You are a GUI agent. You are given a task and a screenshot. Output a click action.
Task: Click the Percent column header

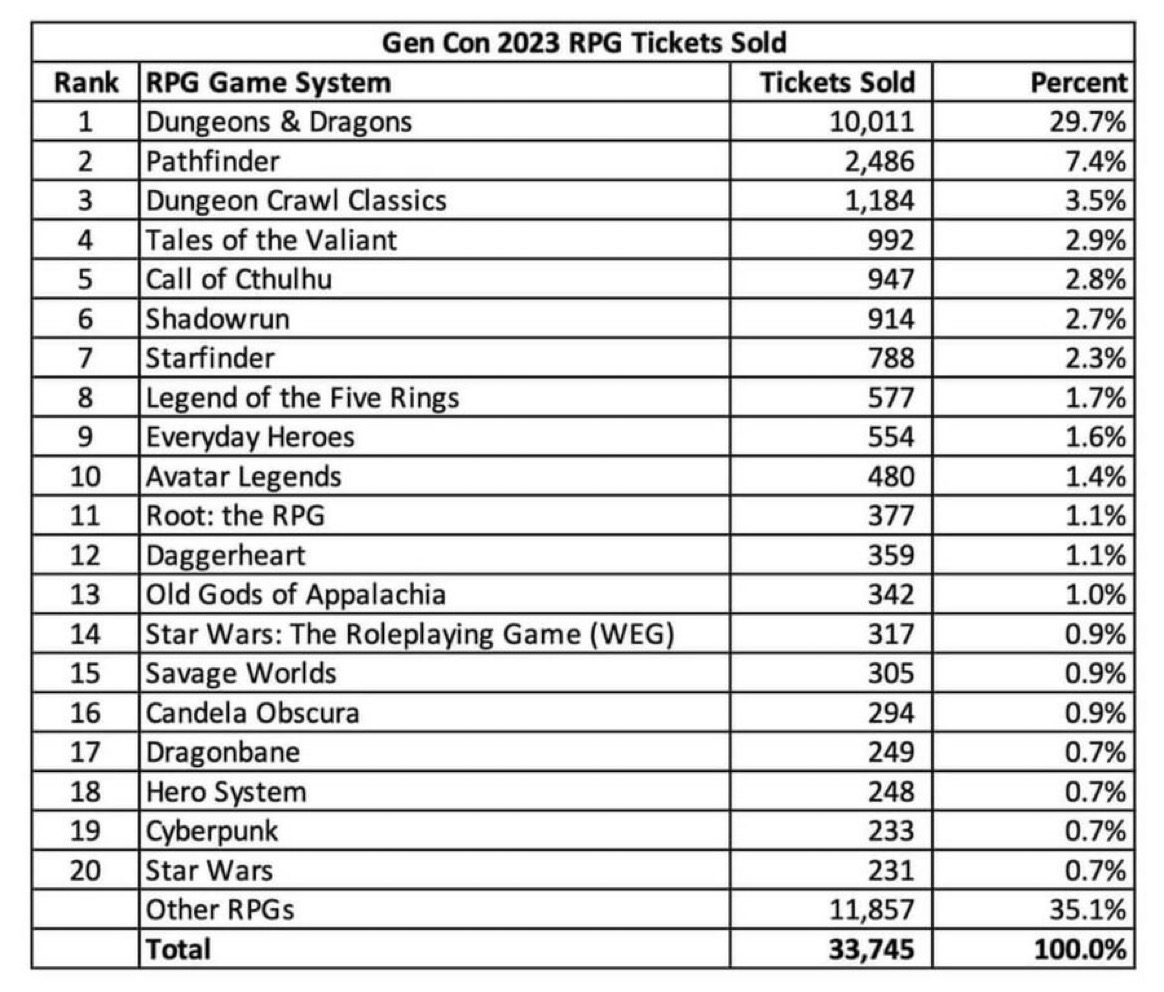coord(1079,82)
